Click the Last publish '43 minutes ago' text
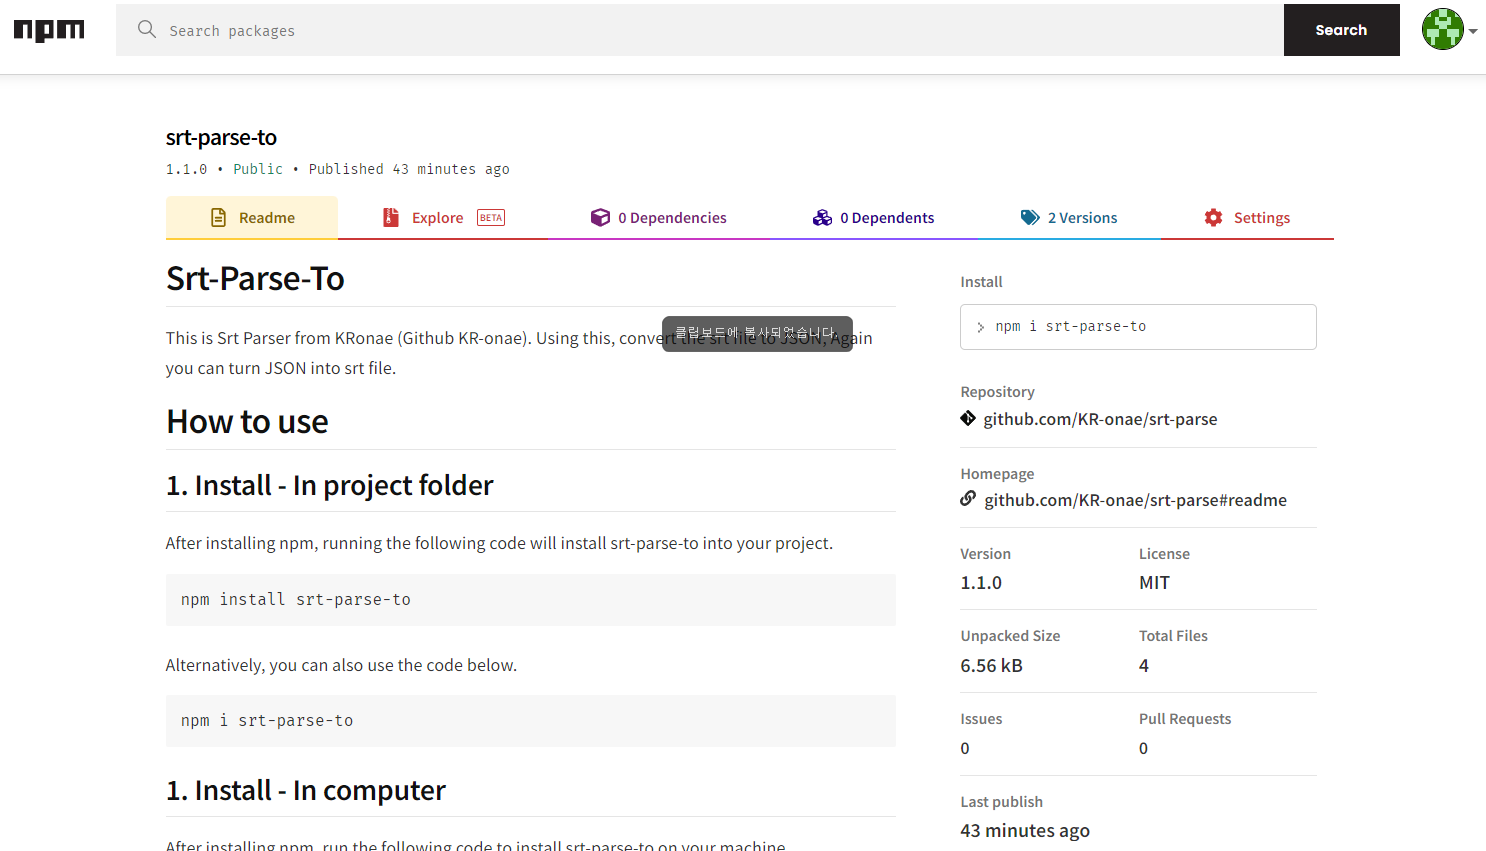The height and width of the screenshot is (851, 1486). pos(1025,831)
